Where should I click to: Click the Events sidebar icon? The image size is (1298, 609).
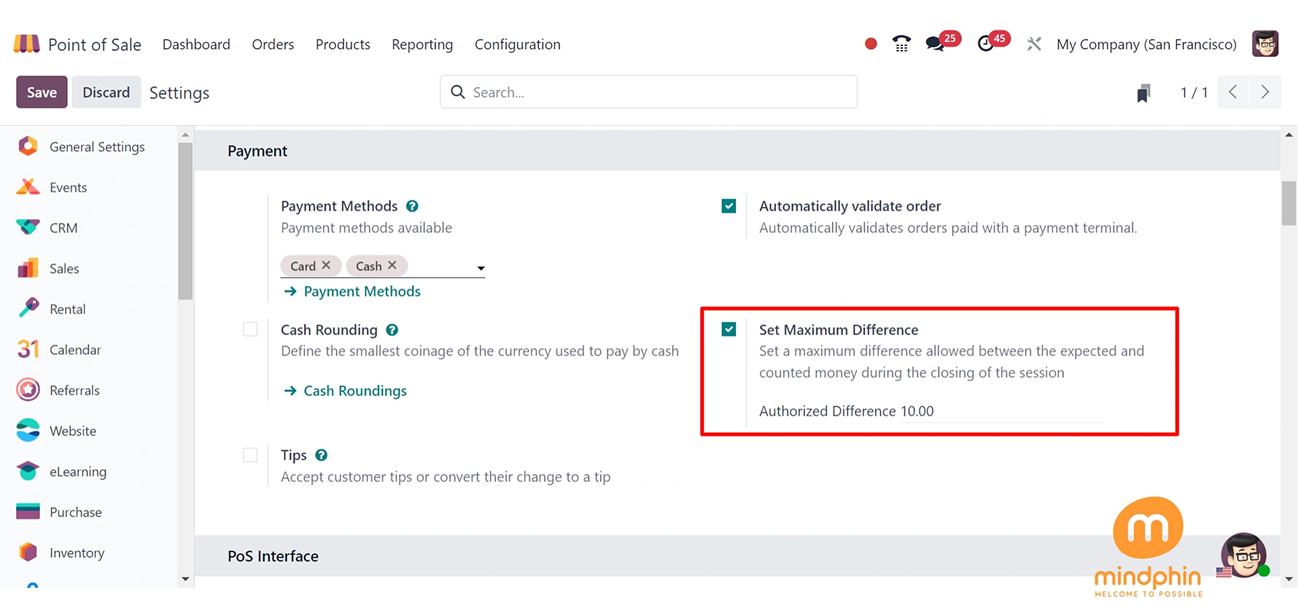coord(28,187)
